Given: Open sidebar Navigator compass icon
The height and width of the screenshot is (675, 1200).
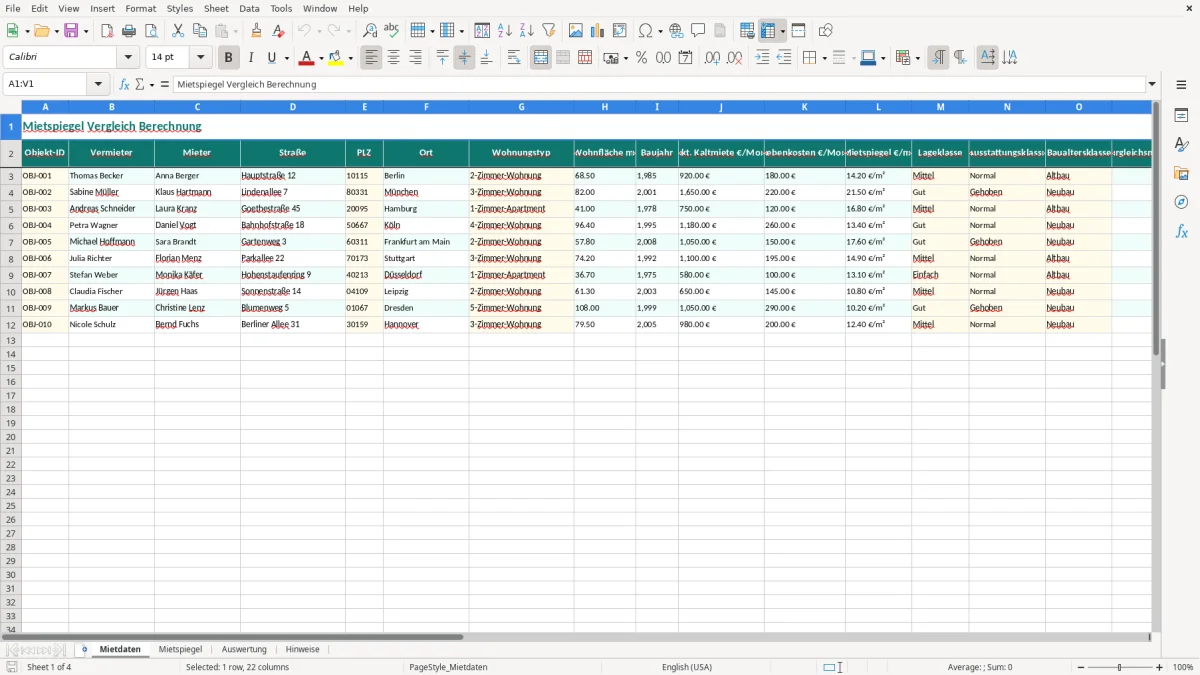Looking at the screenshot, I should click(1181, 202).
